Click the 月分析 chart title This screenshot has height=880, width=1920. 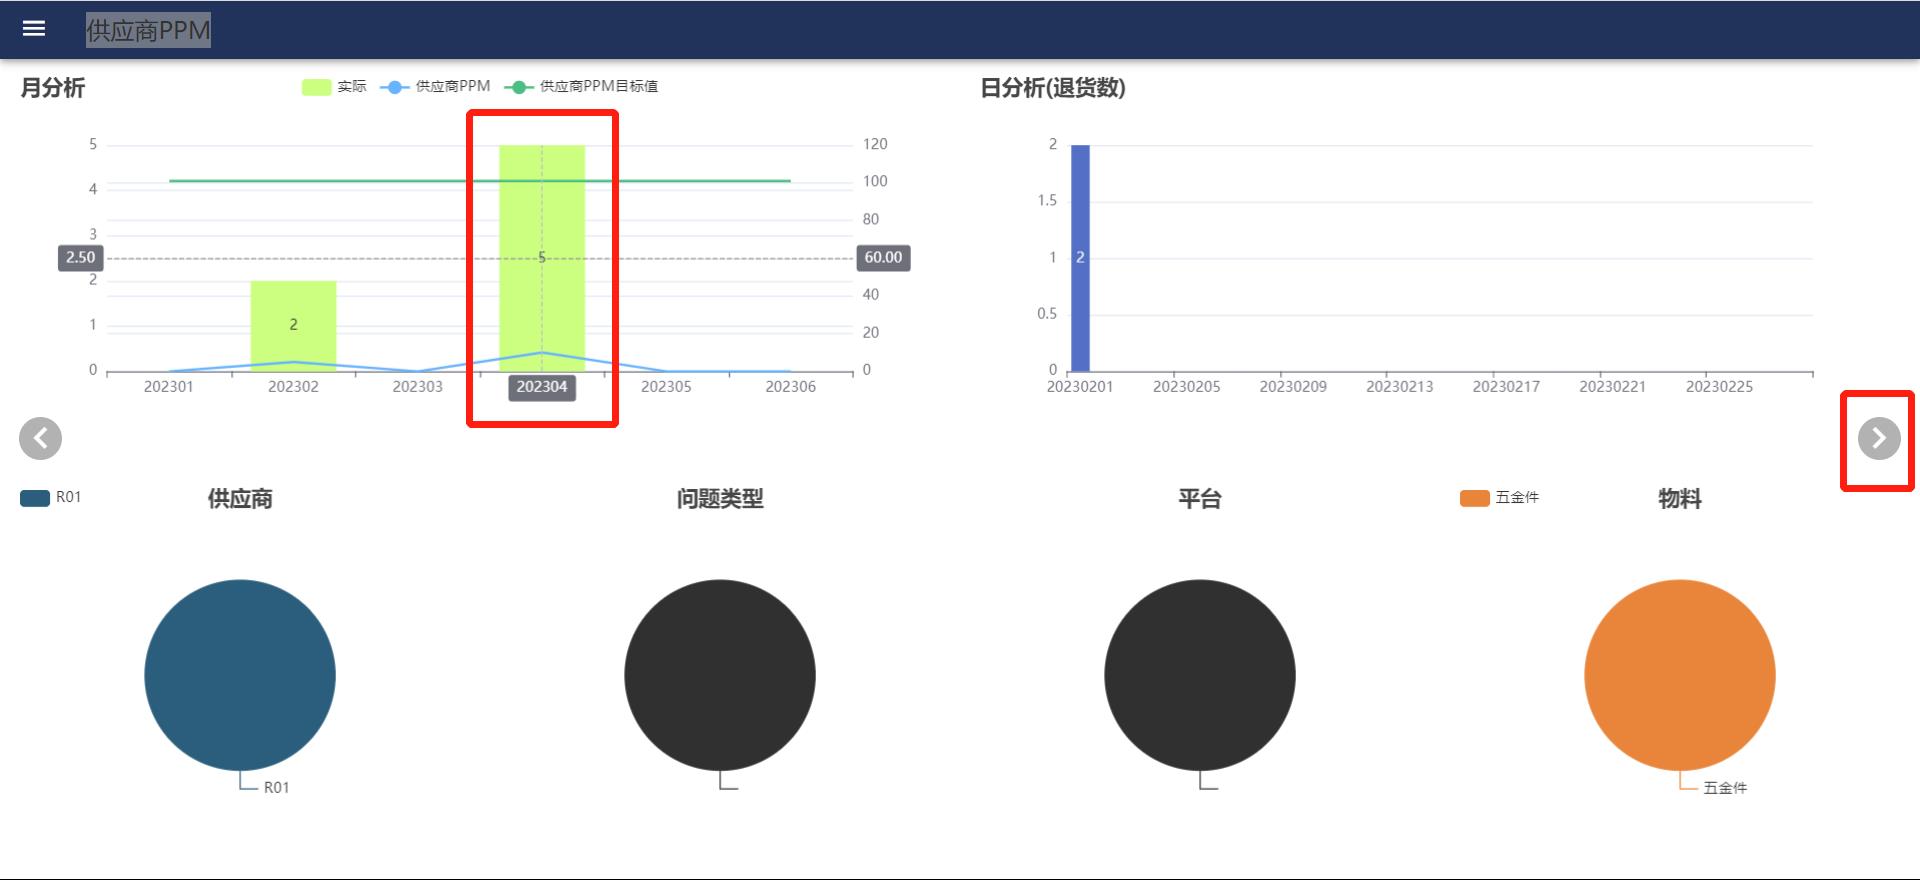click(x=53, y=88)
